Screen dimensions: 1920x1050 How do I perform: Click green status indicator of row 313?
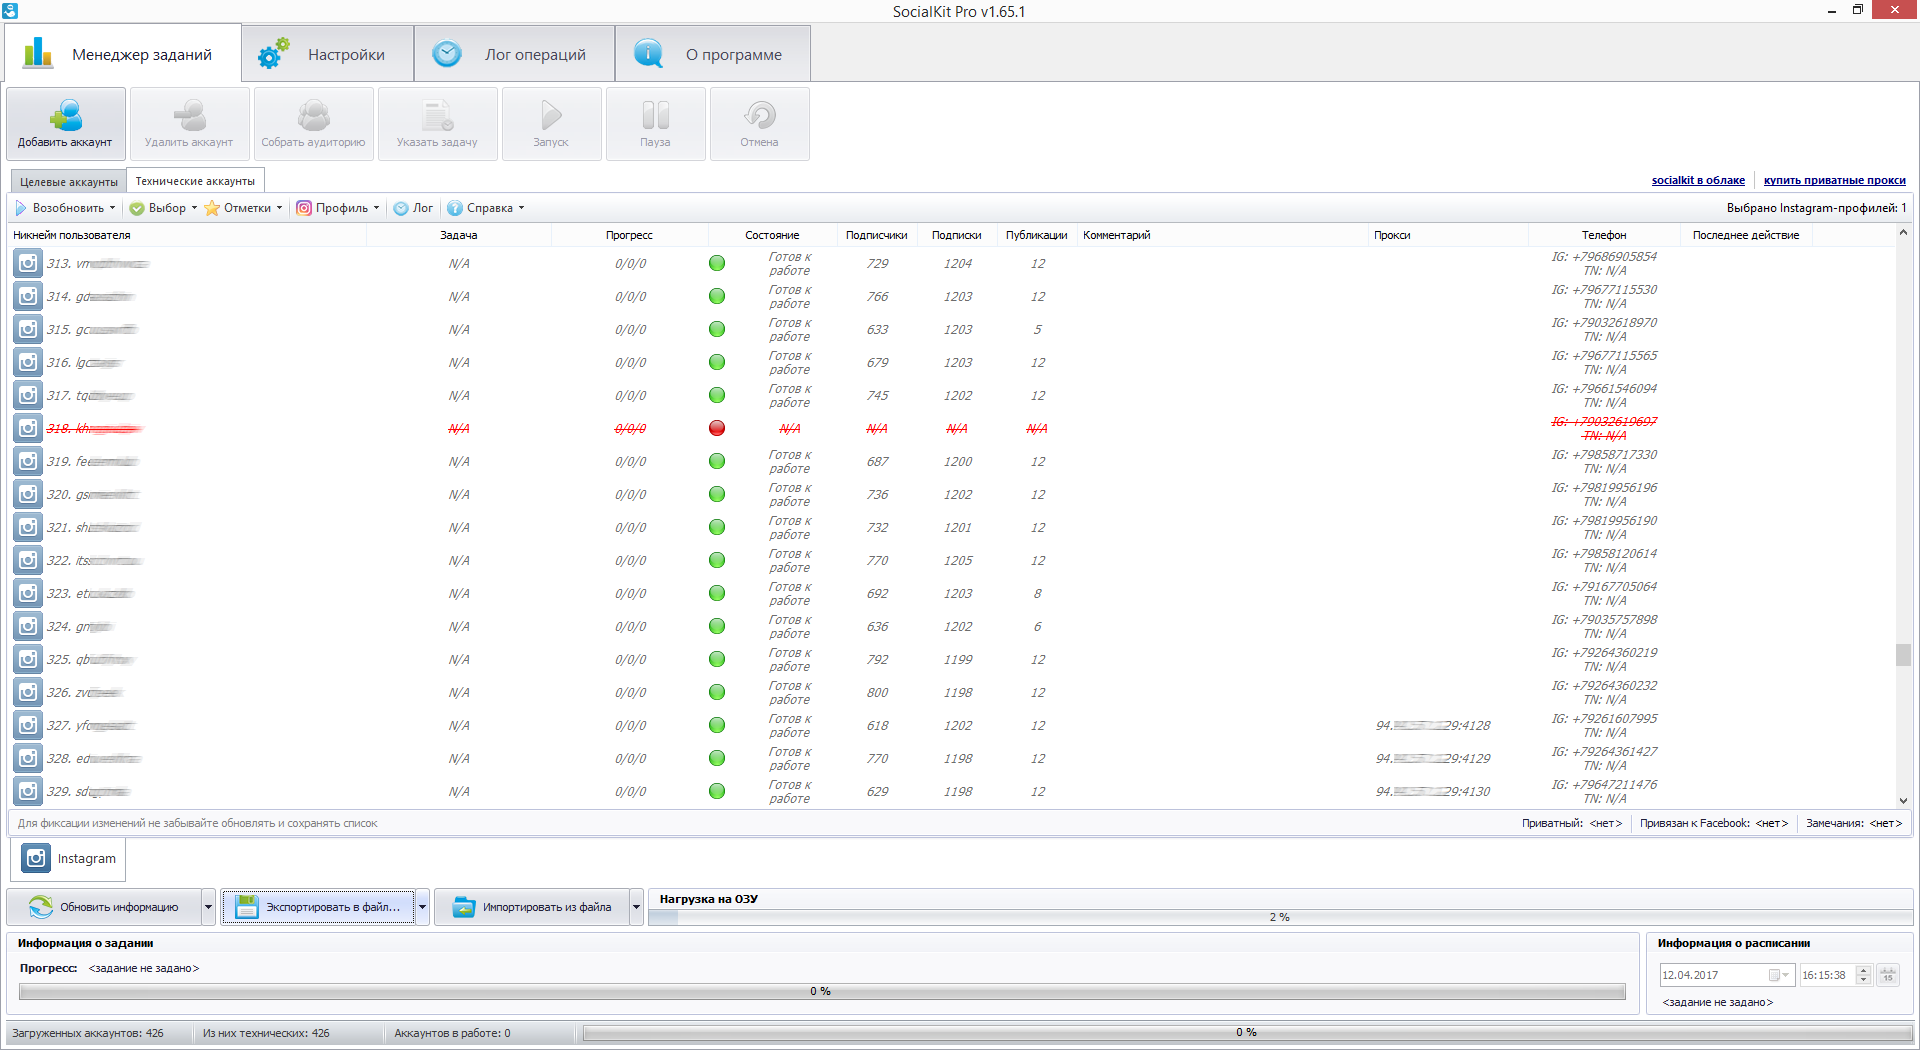pyautogui.click(x=717, y=263)
